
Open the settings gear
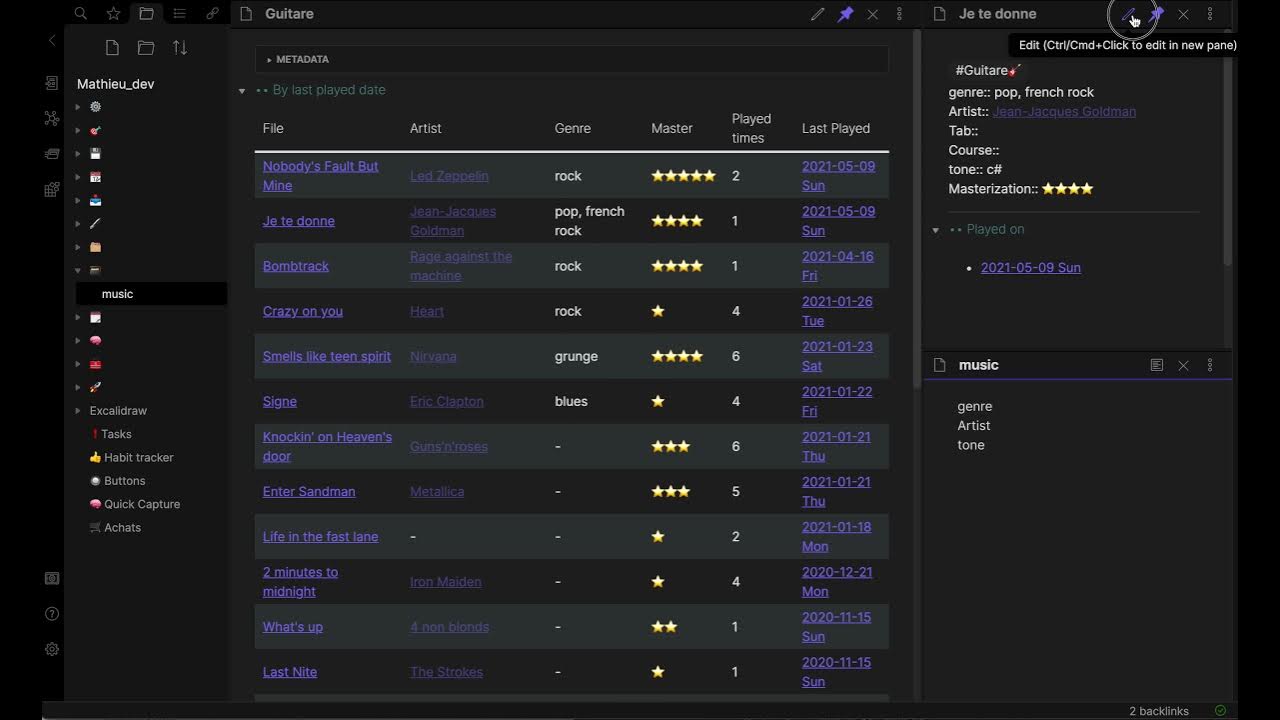tap(52, 649)
